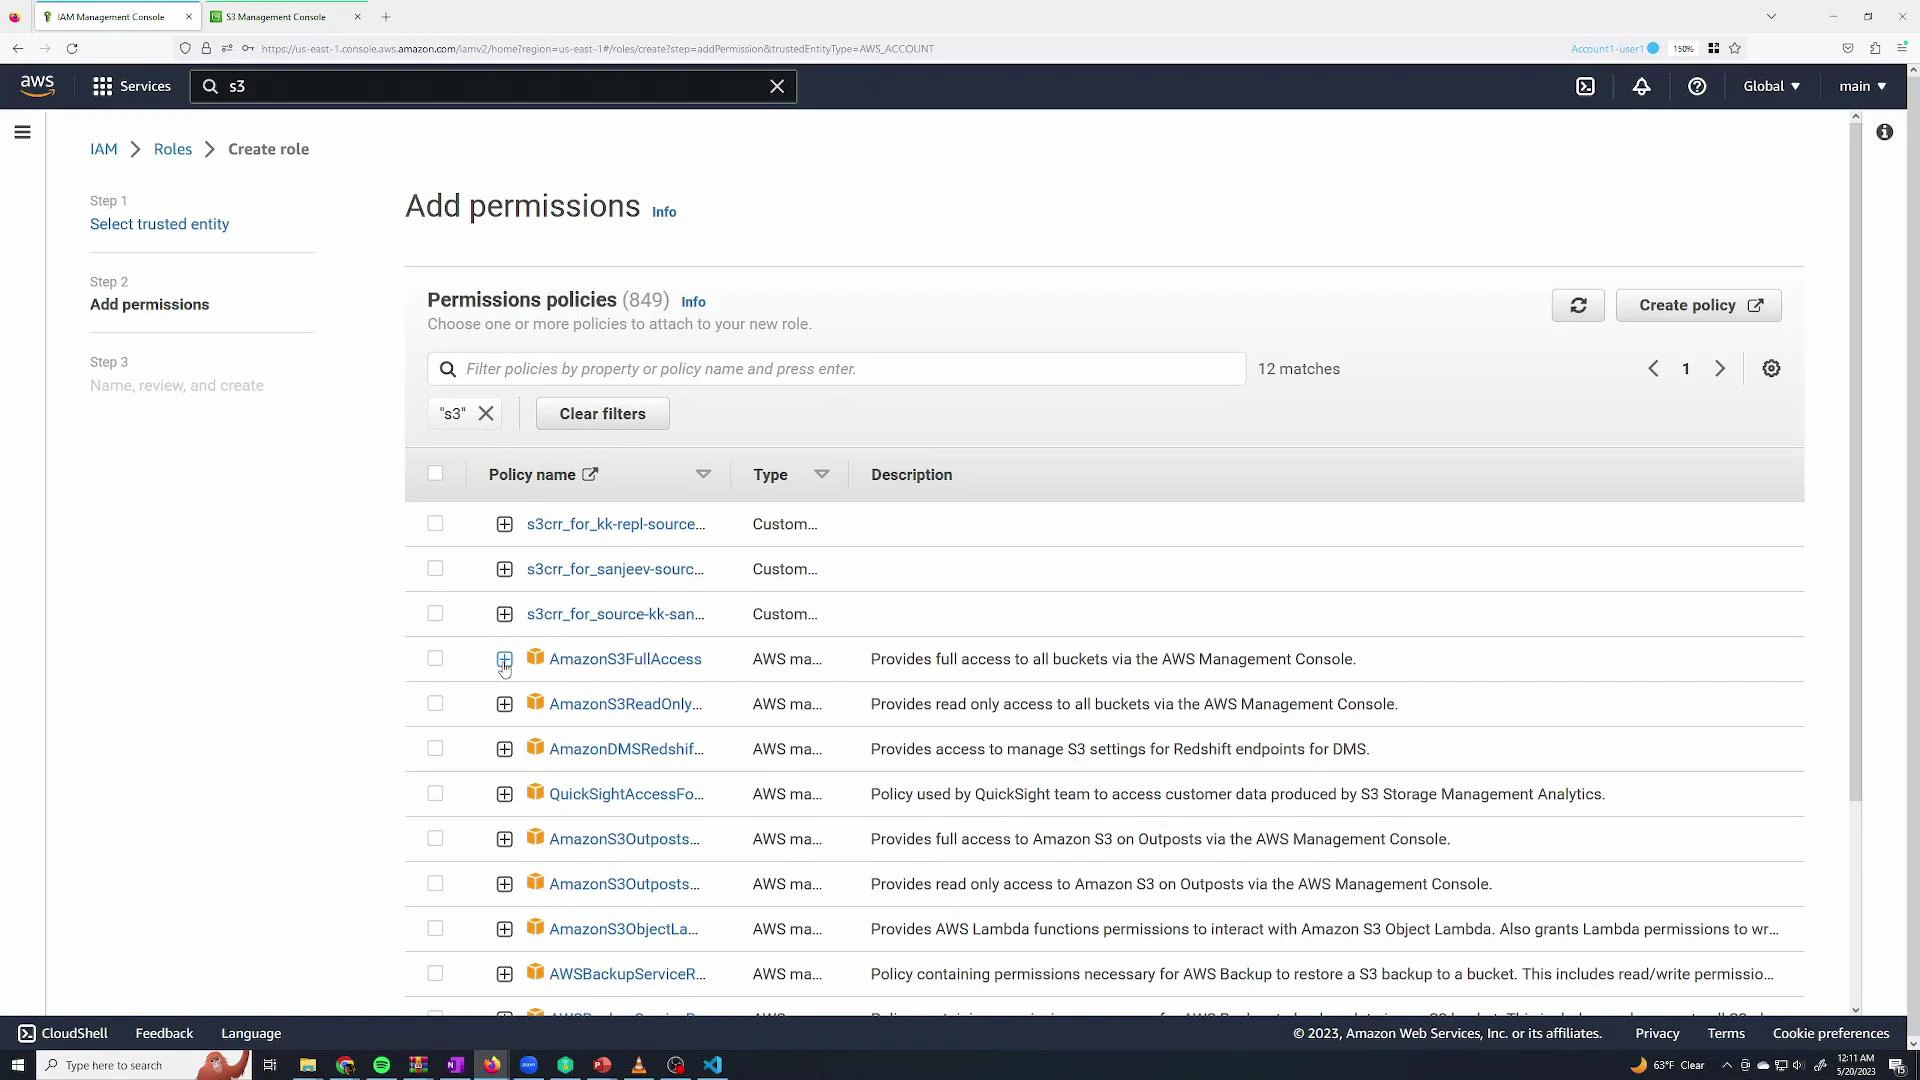Open the notifications bell
The width and height of the screenshot is (1920, 1080).
click(x=1641, y=86)
